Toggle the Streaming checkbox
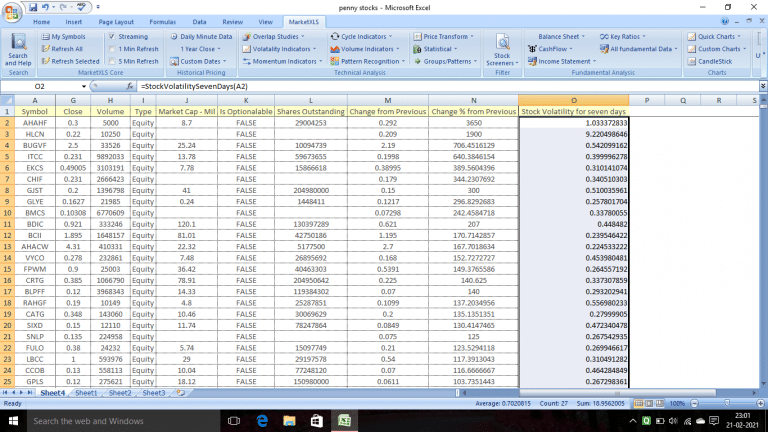Viewport: 768px width, 432px height. click(x=112, y=36)
